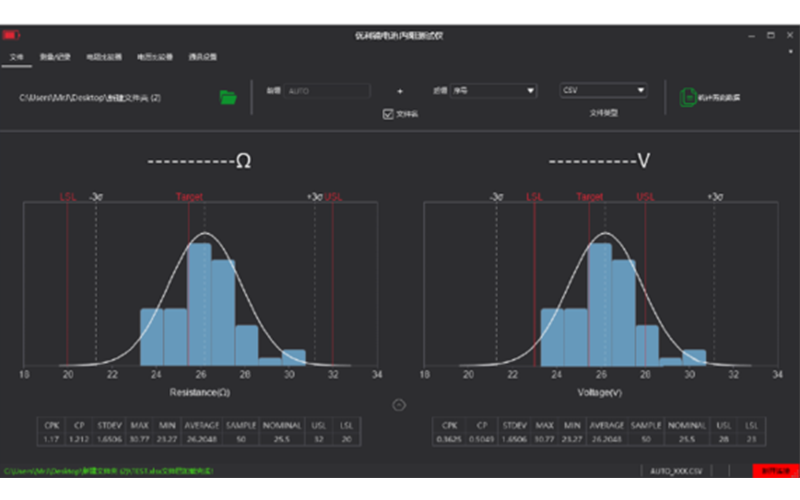
Task: Click inside the AUTO name input field
Action: pyautogui.click(x=327, y=91)
